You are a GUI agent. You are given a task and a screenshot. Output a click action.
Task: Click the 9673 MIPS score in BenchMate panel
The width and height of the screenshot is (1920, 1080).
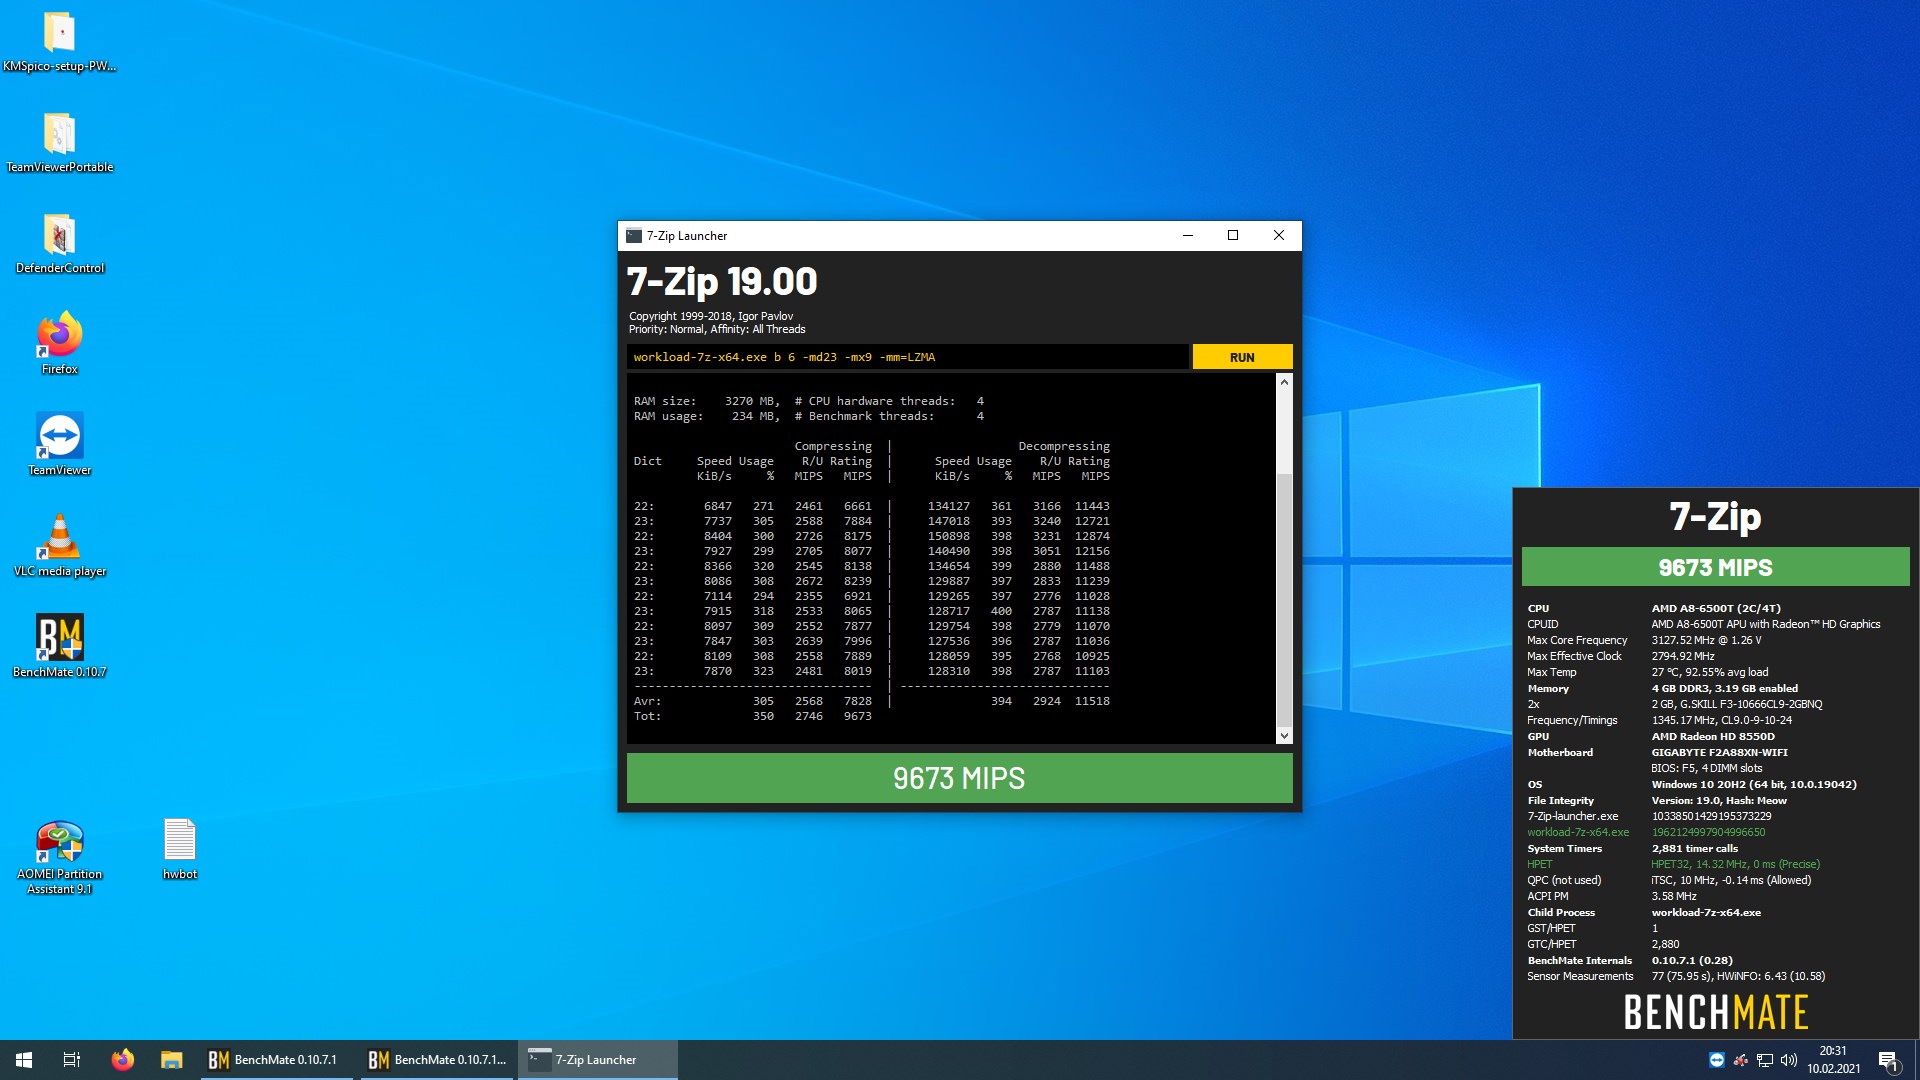click(1715, 567)
